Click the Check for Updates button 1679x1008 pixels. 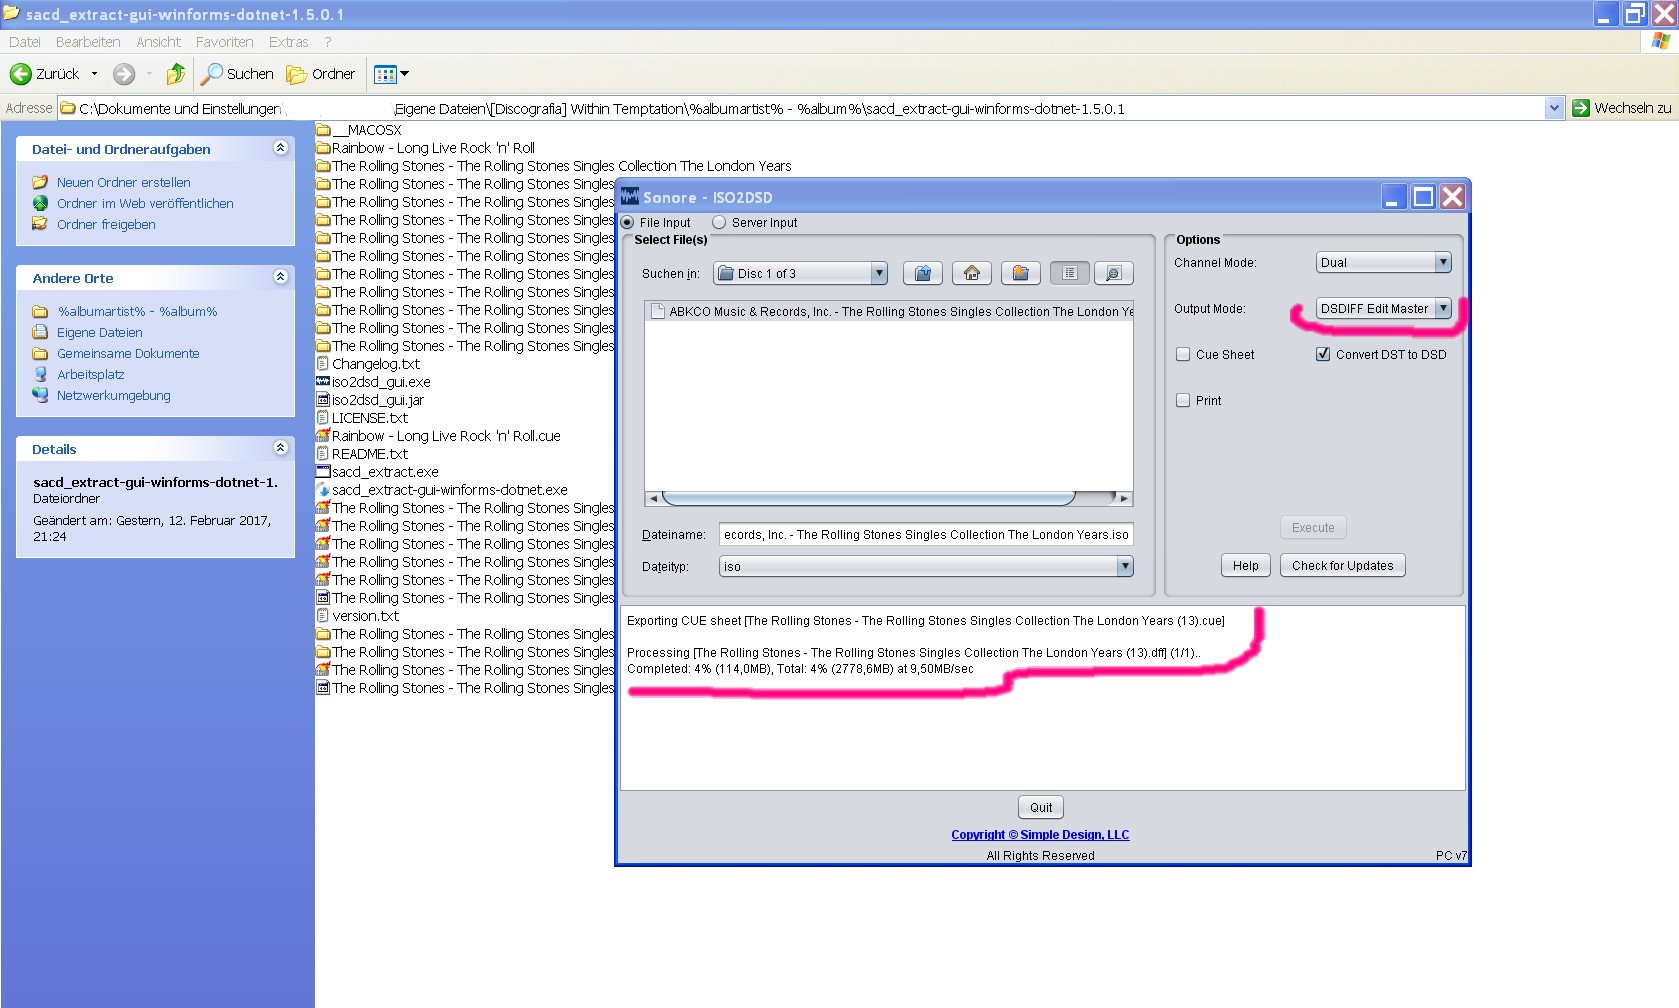coord(1342,565)
